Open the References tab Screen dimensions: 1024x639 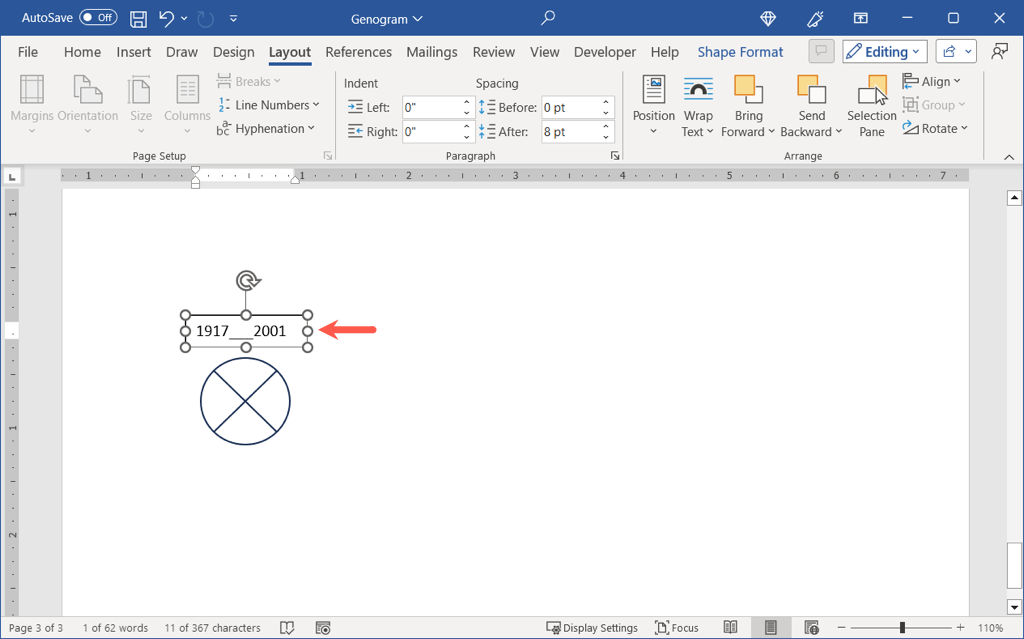[x=358, y=52]
